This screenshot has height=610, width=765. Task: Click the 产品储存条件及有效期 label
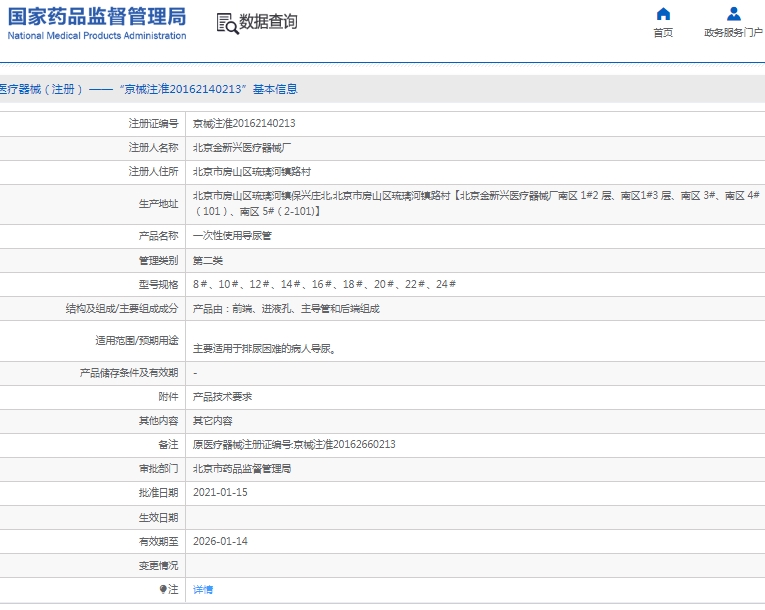point(129,373)
